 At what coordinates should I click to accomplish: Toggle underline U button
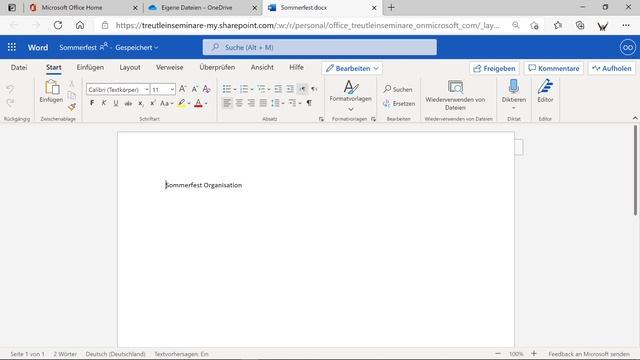pyautogui.click(x=116, y=103)
